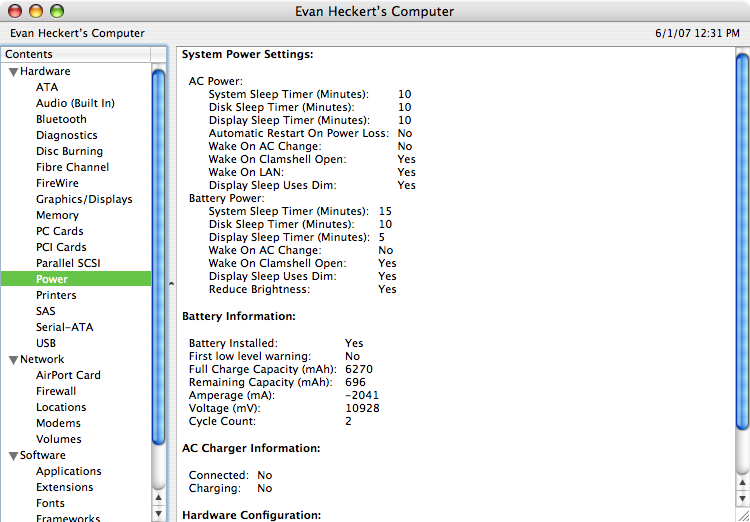This screenshot has width=750, height=522.
Task: Select Firewall under Network
Action: click(x=55, y=391)
